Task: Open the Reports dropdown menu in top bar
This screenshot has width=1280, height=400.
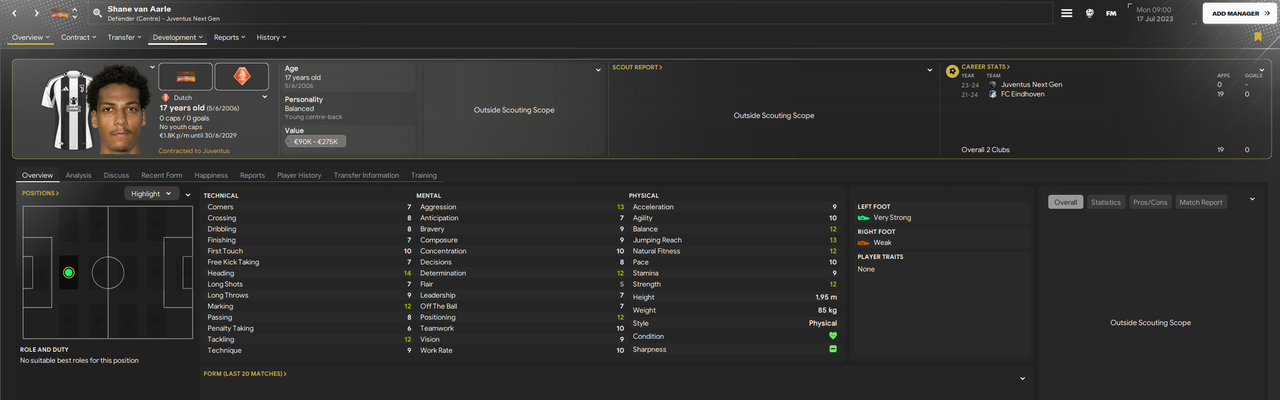Action: [229, 37]
